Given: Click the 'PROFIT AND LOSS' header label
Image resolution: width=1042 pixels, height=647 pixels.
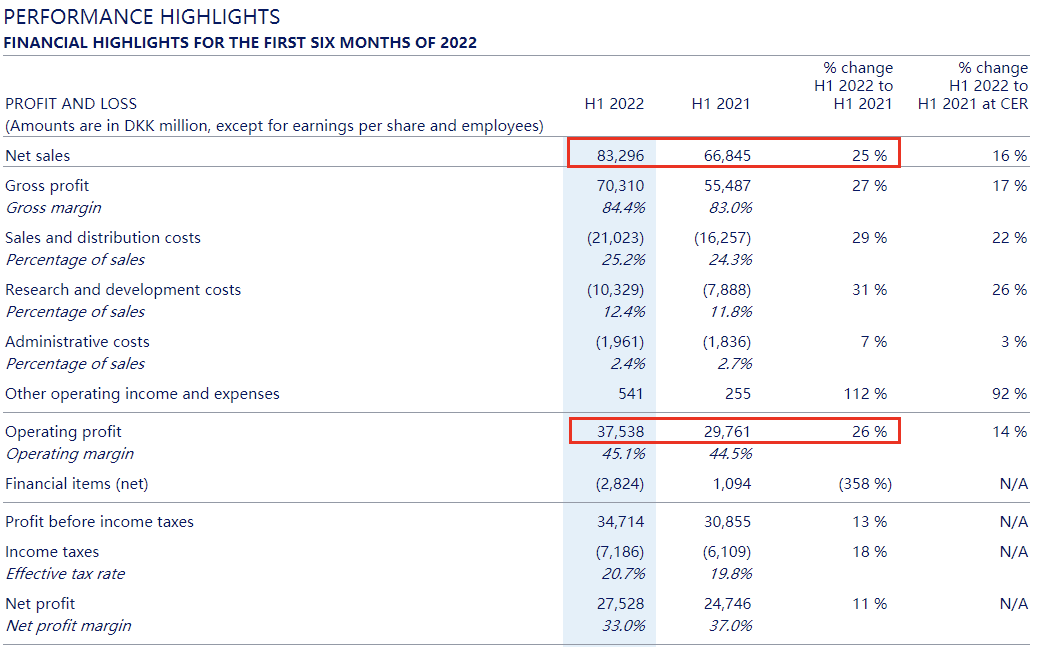Looking at the screenshot, I should click(x=71, y=104).
